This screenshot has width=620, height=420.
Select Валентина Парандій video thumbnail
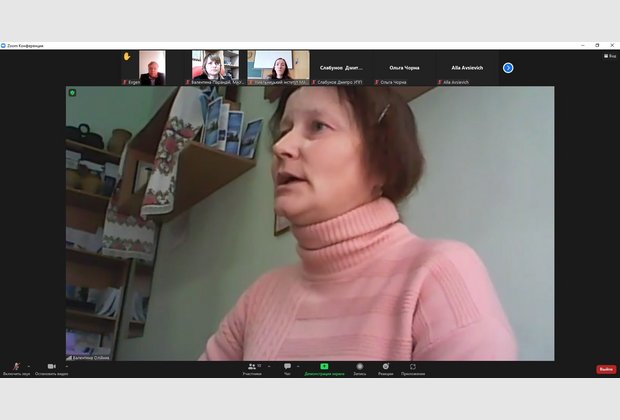[x=215, y=68]
